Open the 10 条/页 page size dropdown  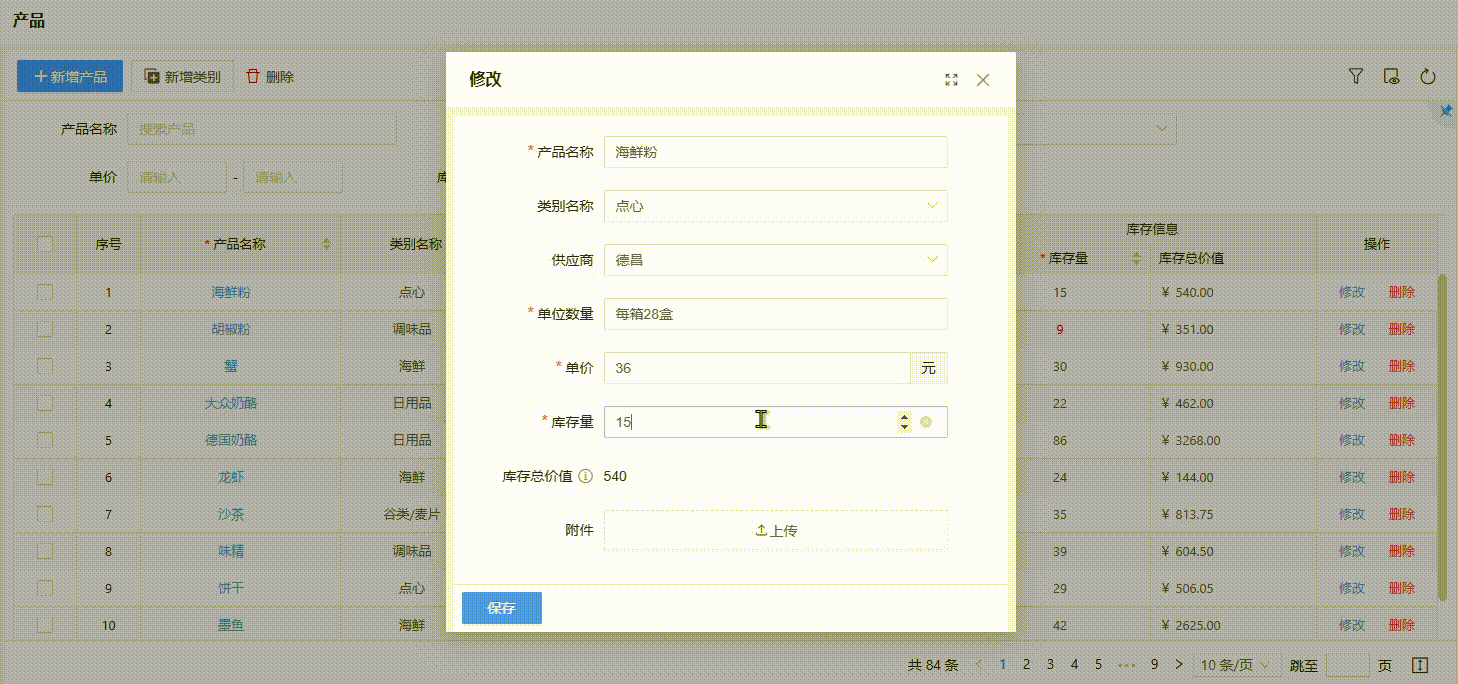[x=1238, y=665]
